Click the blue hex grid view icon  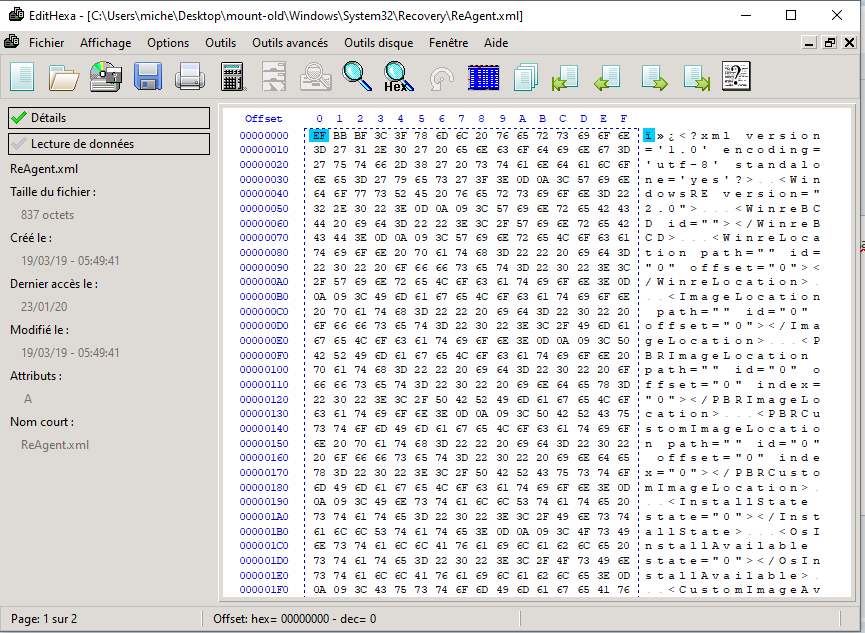pos(483,77)
